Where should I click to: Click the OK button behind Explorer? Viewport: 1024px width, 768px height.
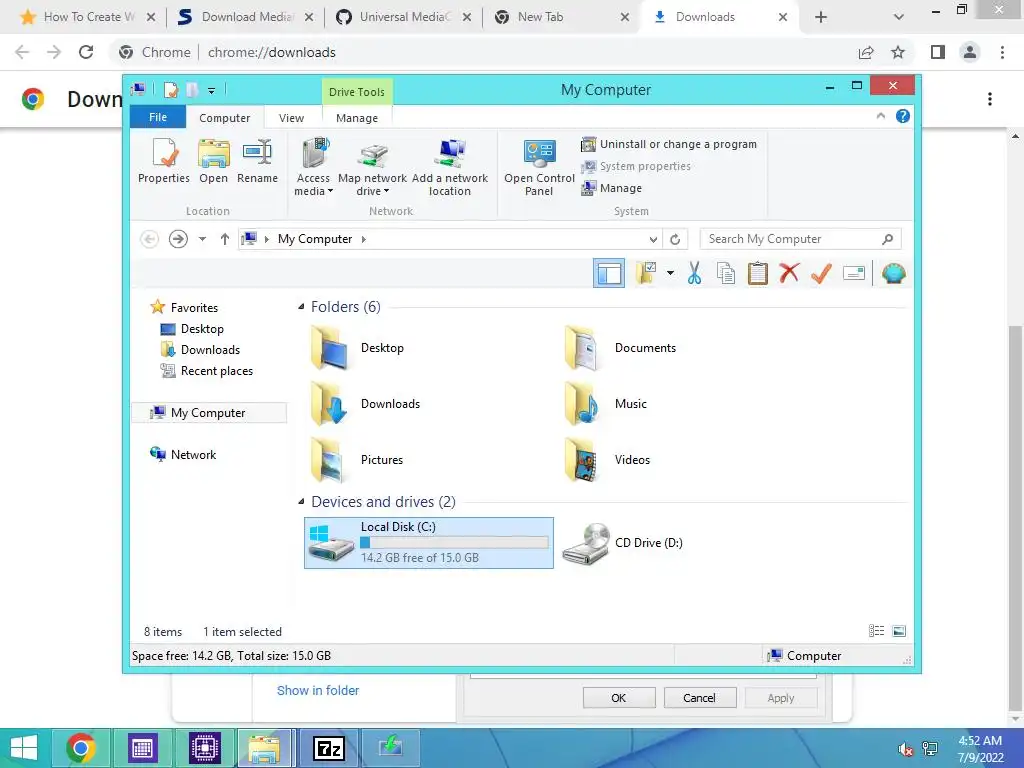(x=618, y=698)
